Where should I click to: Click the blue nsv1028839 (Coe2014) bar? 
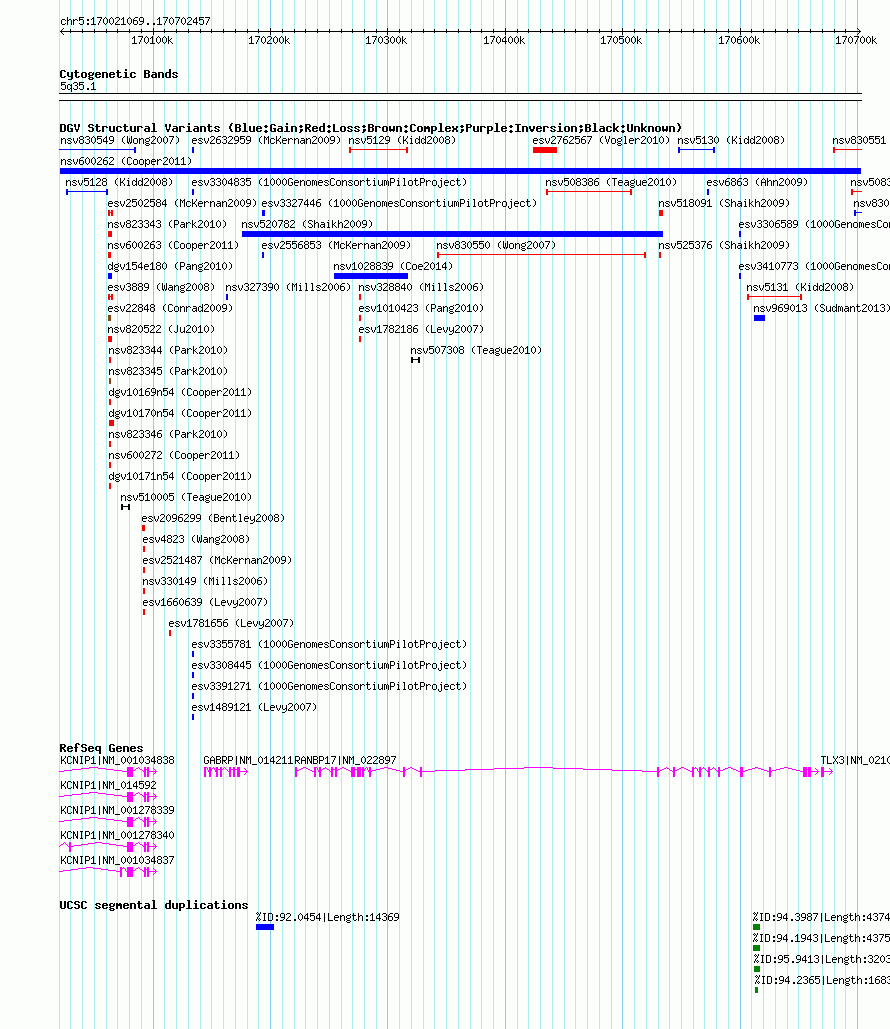pyautogui.click(x=371, y=276)
